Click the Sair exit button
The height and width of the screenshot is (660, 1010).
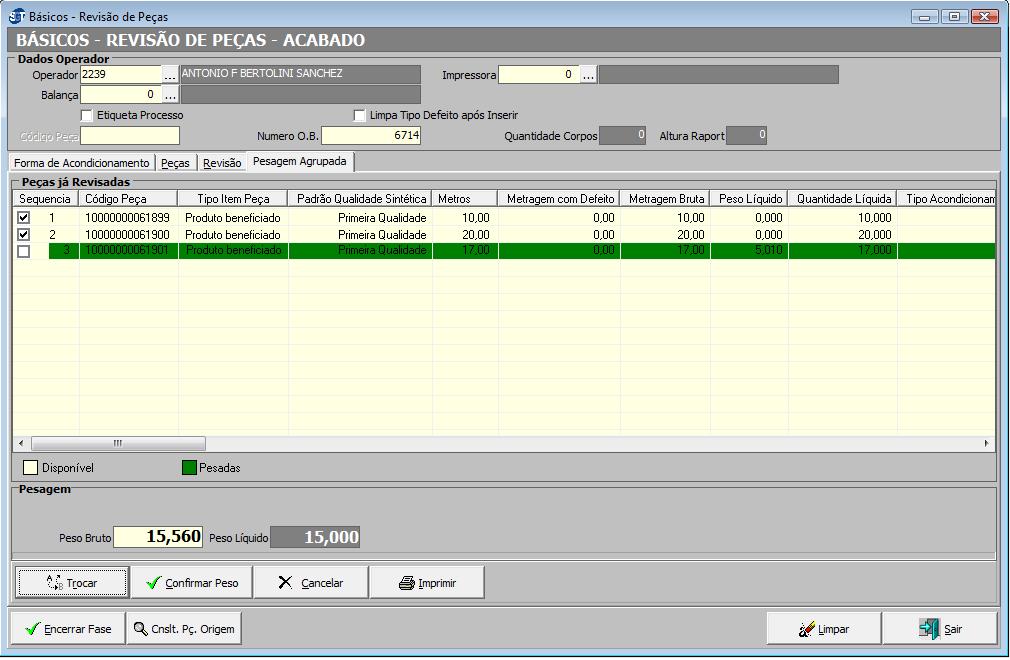tap(940, 629)
